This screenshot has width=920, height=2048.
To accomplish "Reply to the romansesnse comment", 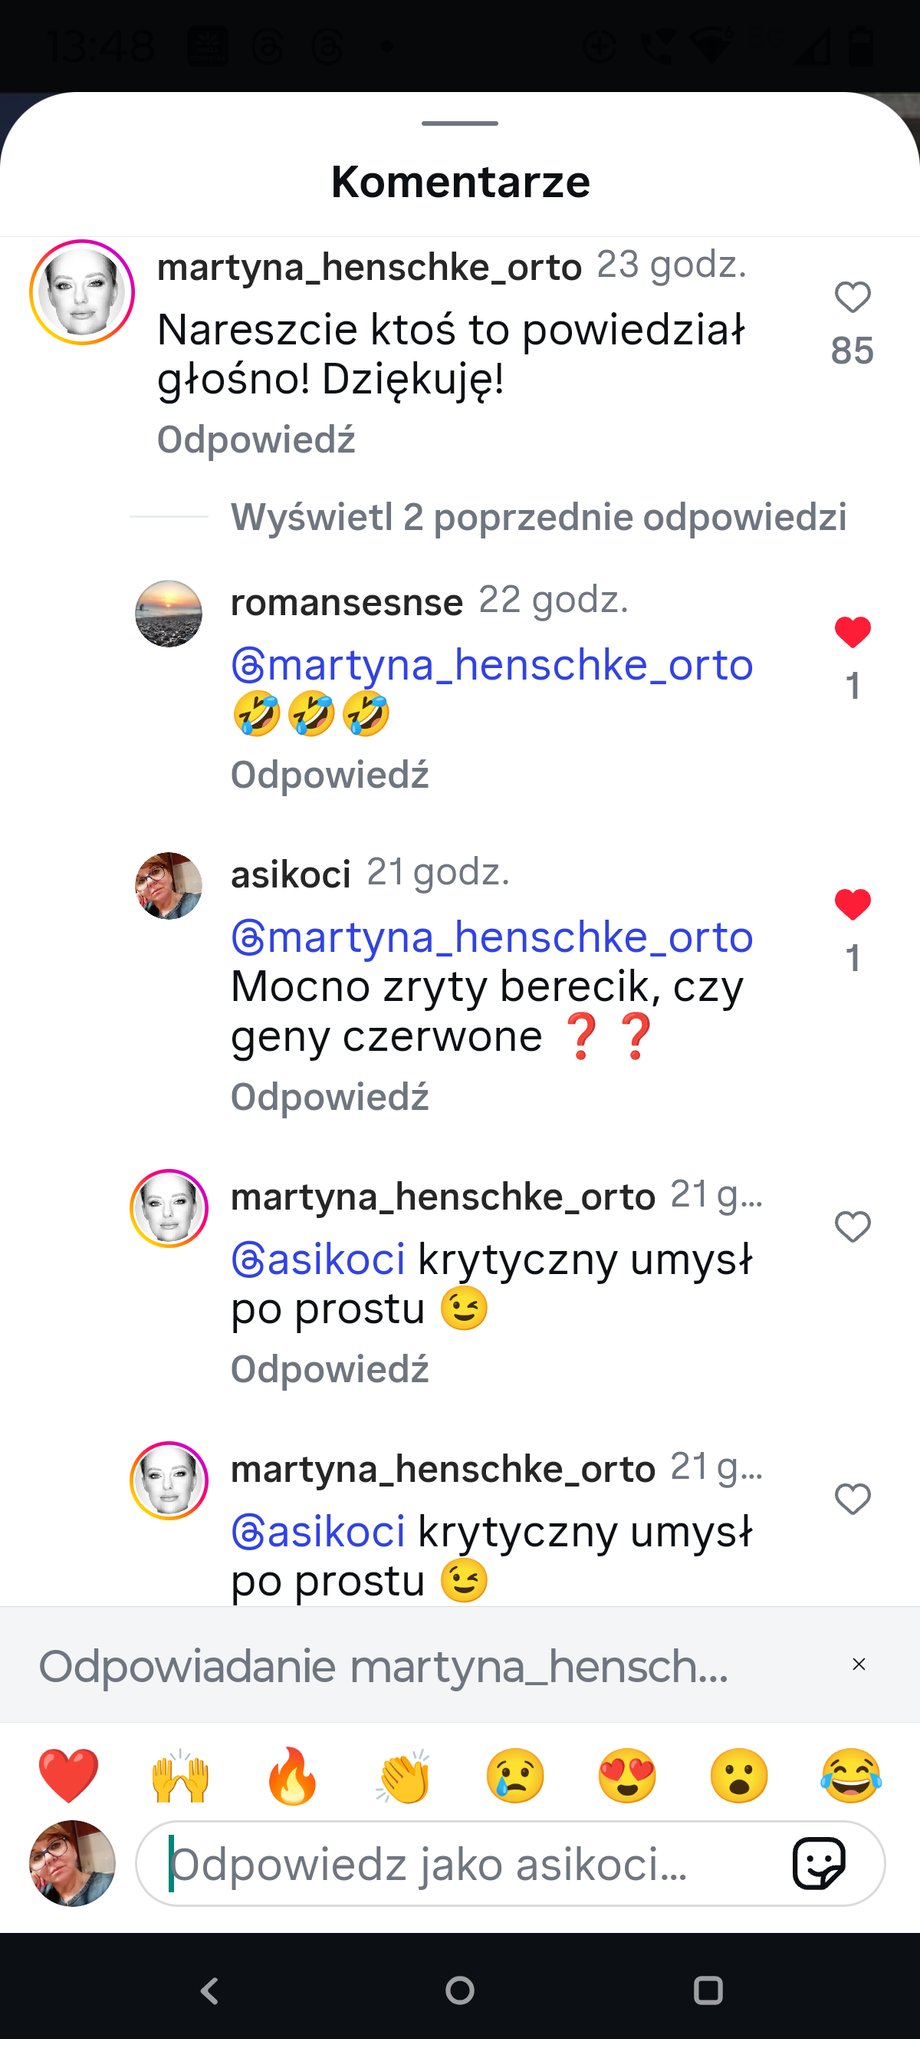I will click(x=329, y=775).
